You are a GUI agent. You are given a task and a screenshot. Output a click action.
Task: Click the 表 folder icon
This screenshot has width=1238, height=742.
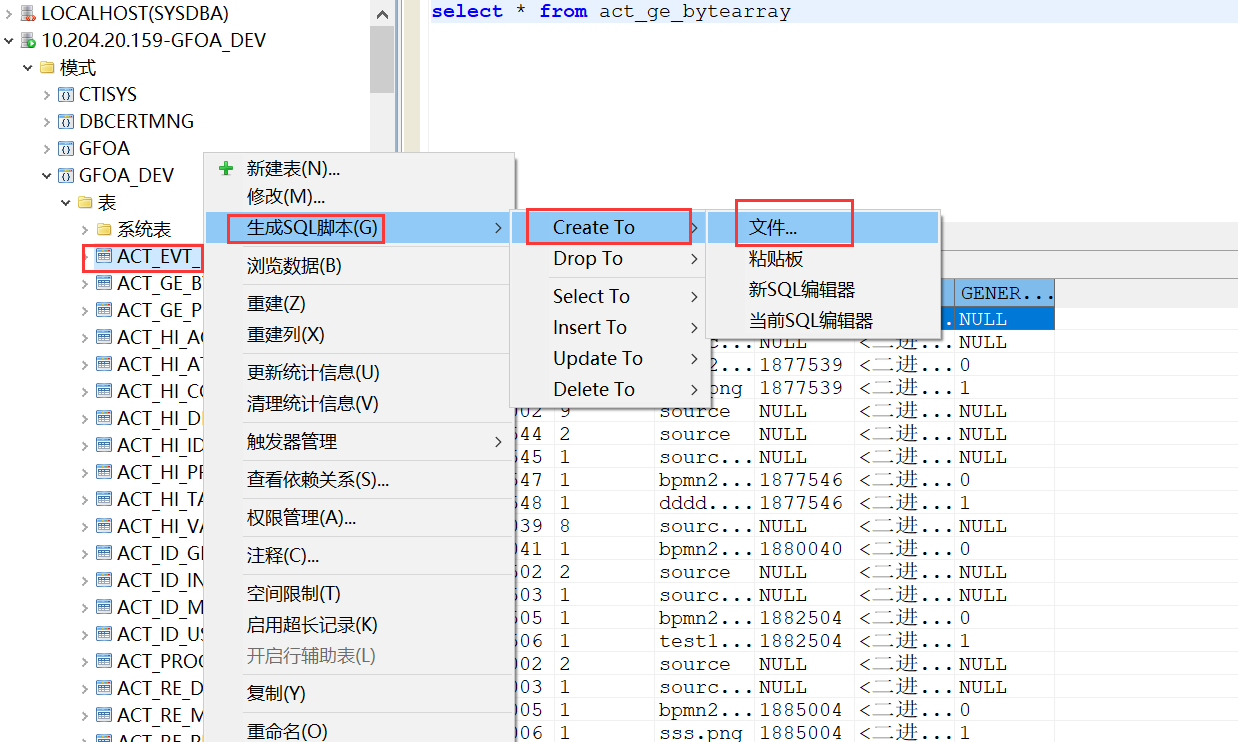click(85, 203)
